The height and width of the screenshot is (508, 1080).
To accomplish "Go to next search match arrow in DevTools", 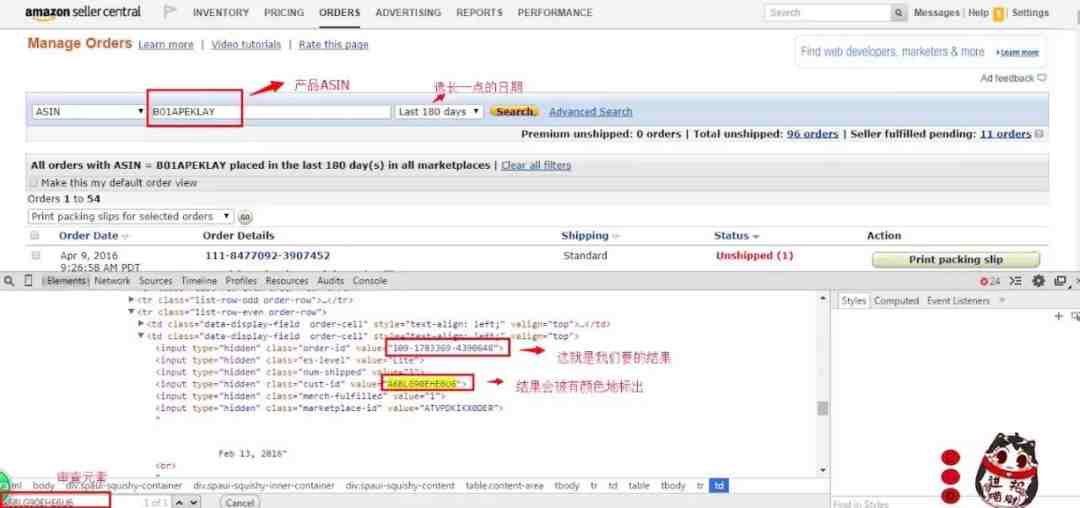I will (x=193, y=502).
